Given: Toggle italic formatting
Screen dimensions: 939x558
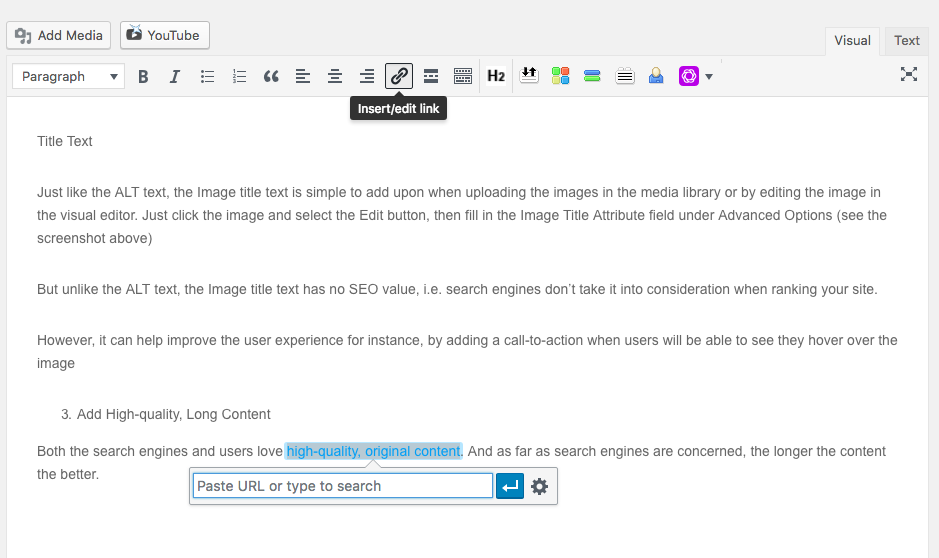Looking at the screenshot, I should click(175, 77).
